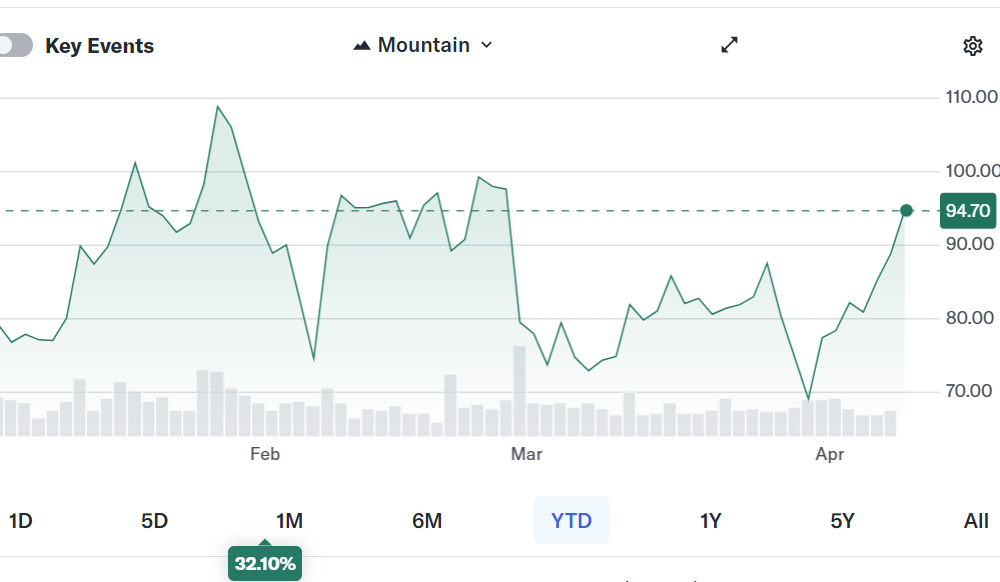Click the 94.70 current price label
Viewport: 1000px width, 582px height.
tap(968, 211)
